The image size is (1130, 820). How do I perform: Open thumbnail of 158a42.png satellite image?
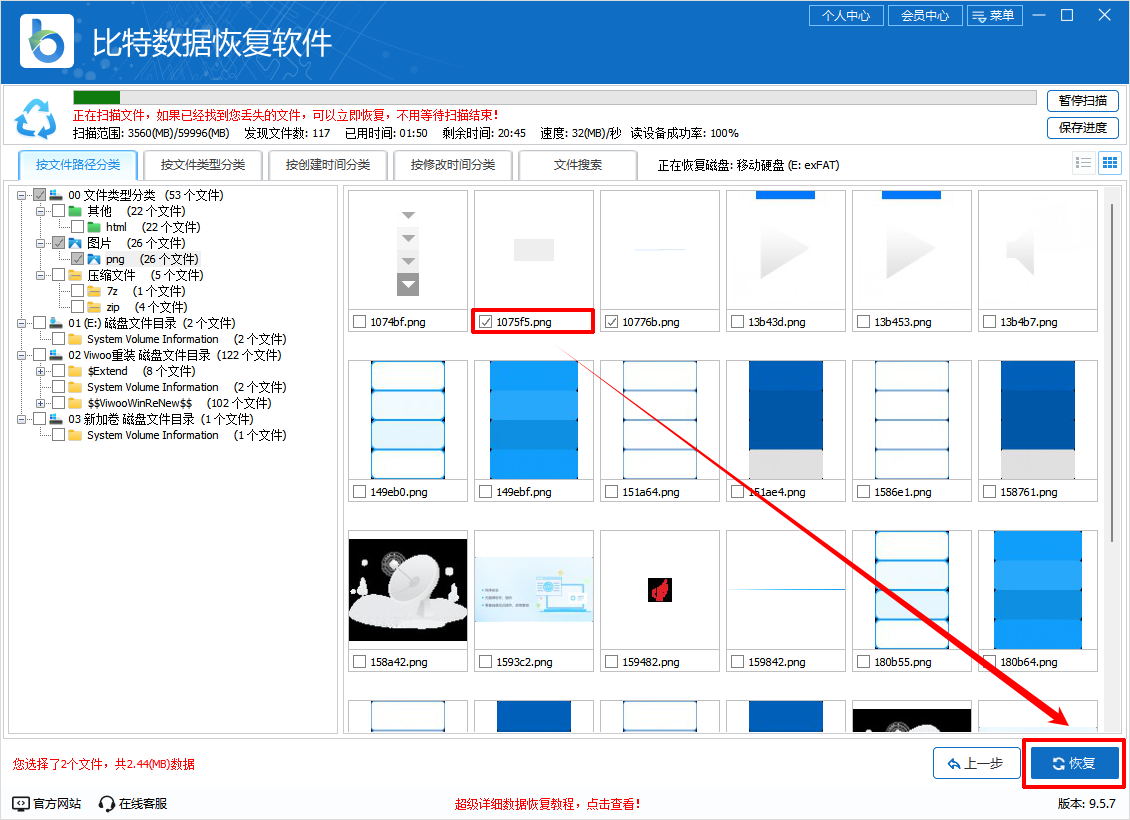pos(408,589)
